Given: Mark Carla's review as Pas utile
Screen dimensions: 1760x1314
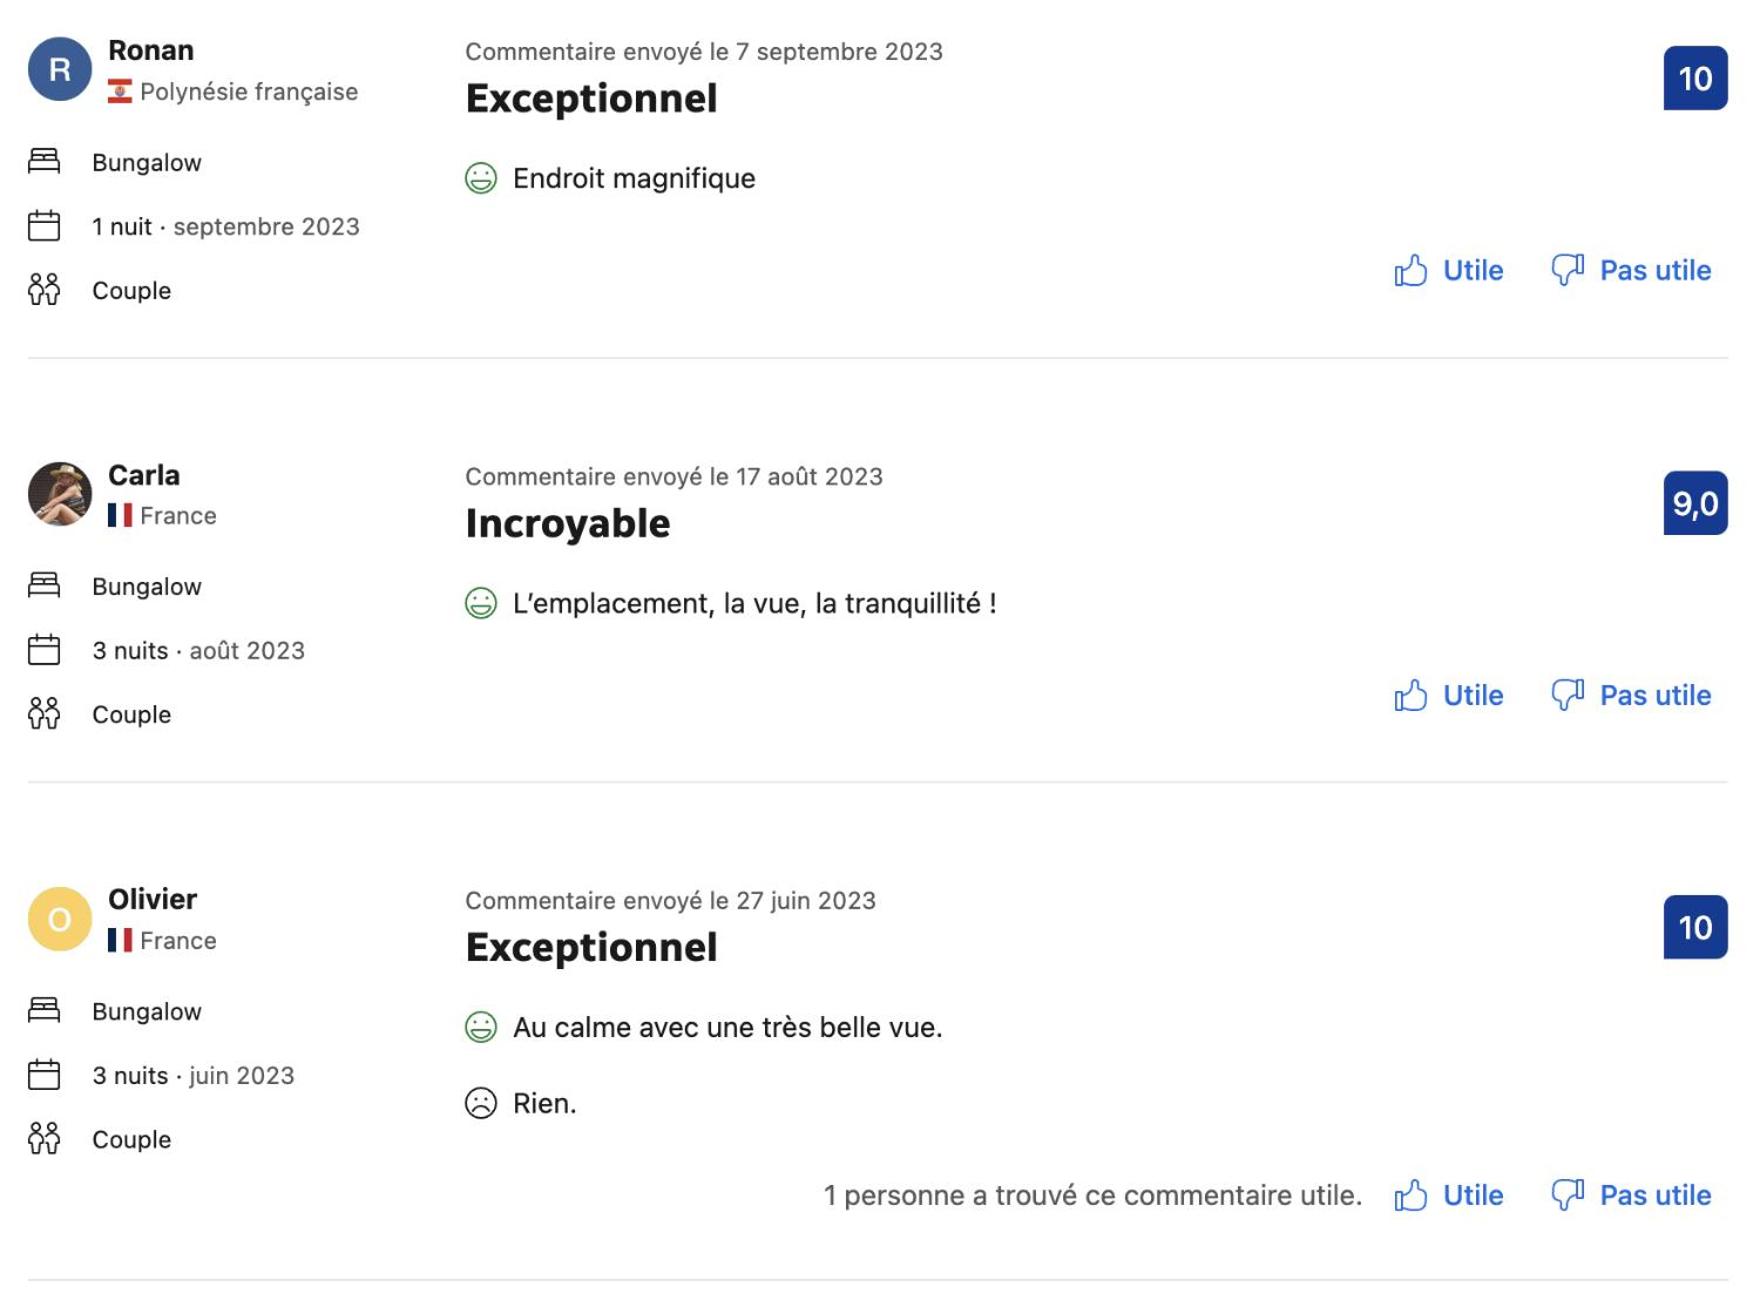Looking at the screenshot, I should click(x=1631, y=695).
